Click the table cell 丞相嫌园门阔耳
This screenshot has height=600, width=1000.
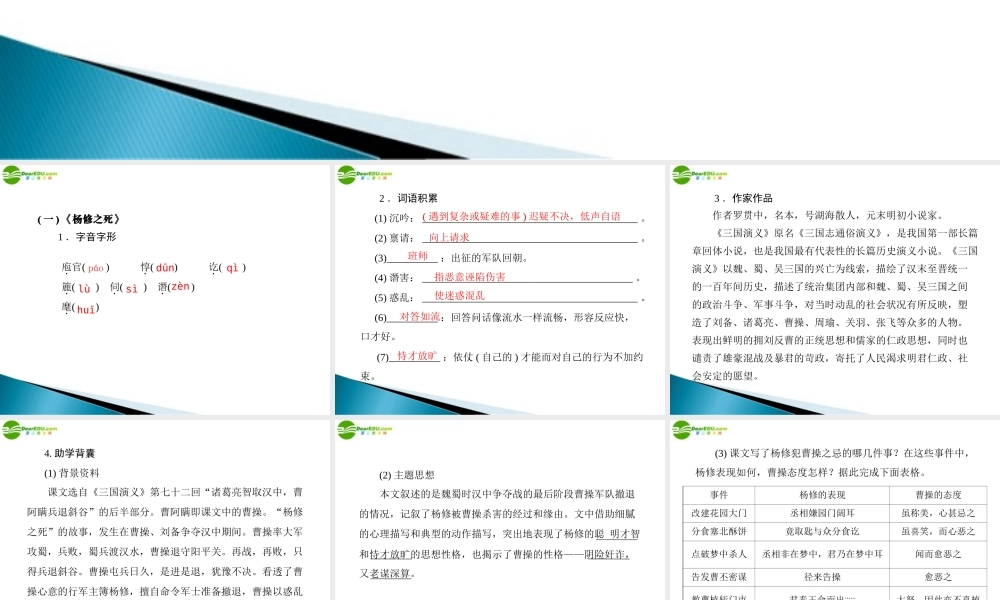[822, 513]
